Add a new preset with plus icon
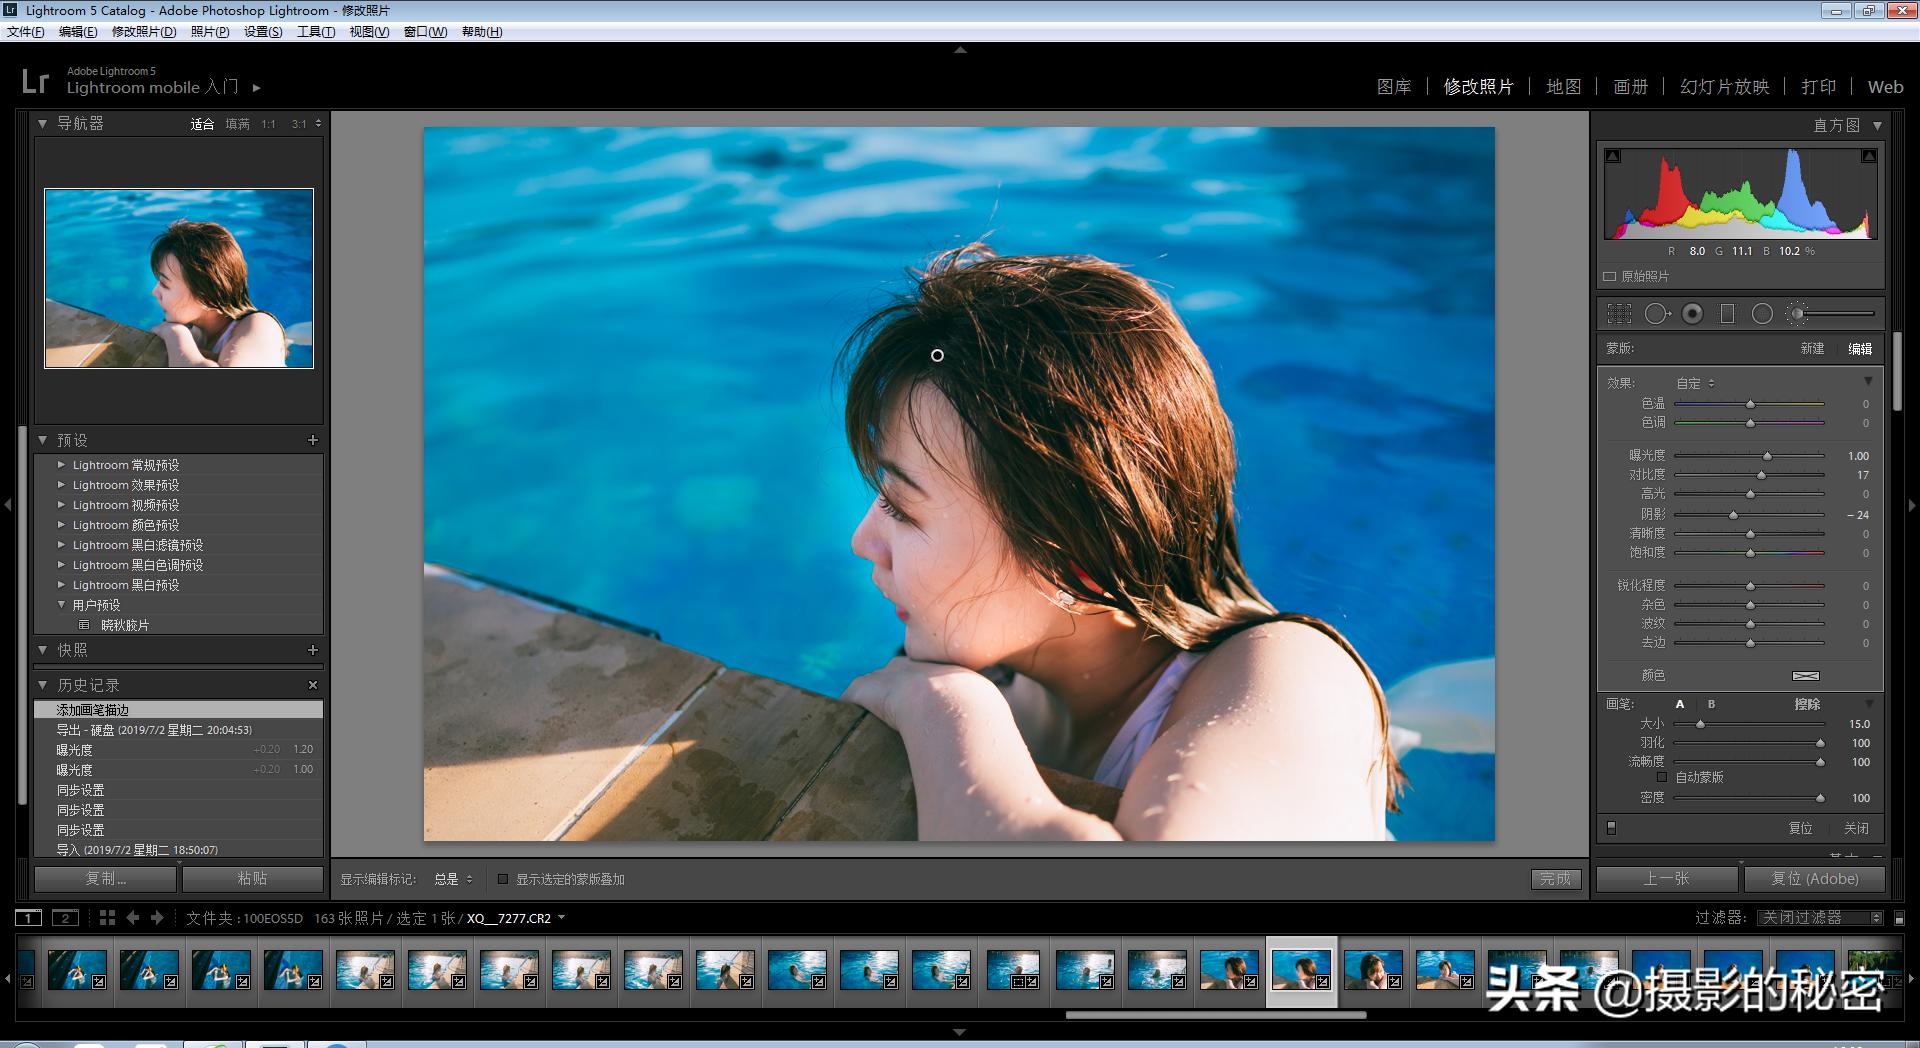This screenshot has width=1920, height=1048. pyautogui.click(x=313, y=440)
